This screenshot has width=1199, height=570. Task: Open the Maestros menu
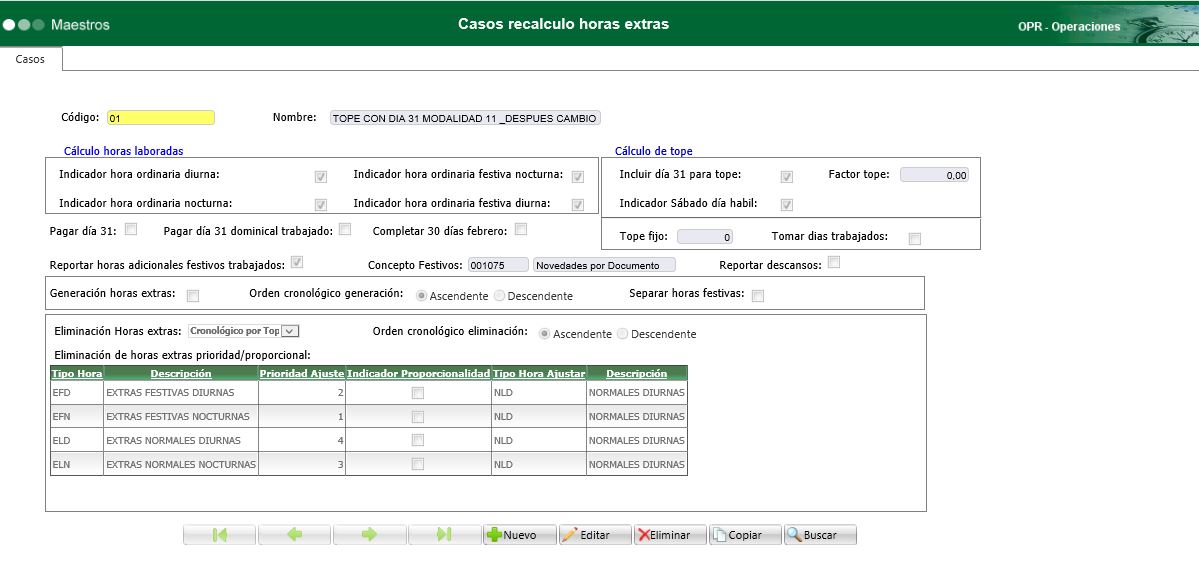click(x=80, y=24)
